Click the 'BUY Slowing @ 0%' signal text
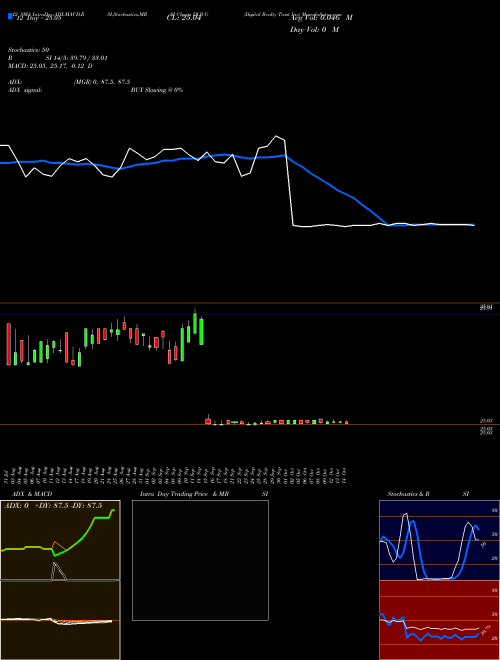The height and width of the screenshot is (660, 500). tap(157, 90)
